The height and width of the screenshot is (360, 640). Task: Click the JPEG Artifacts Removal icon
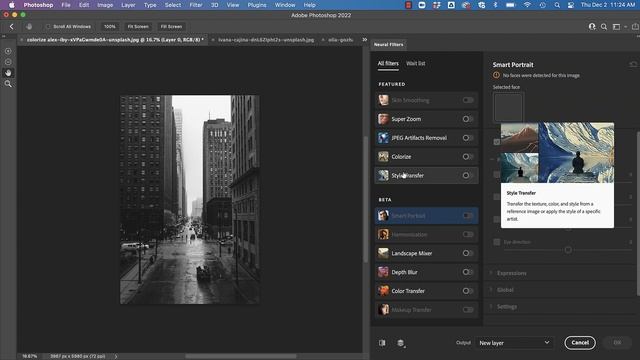[x=383, y=138]
